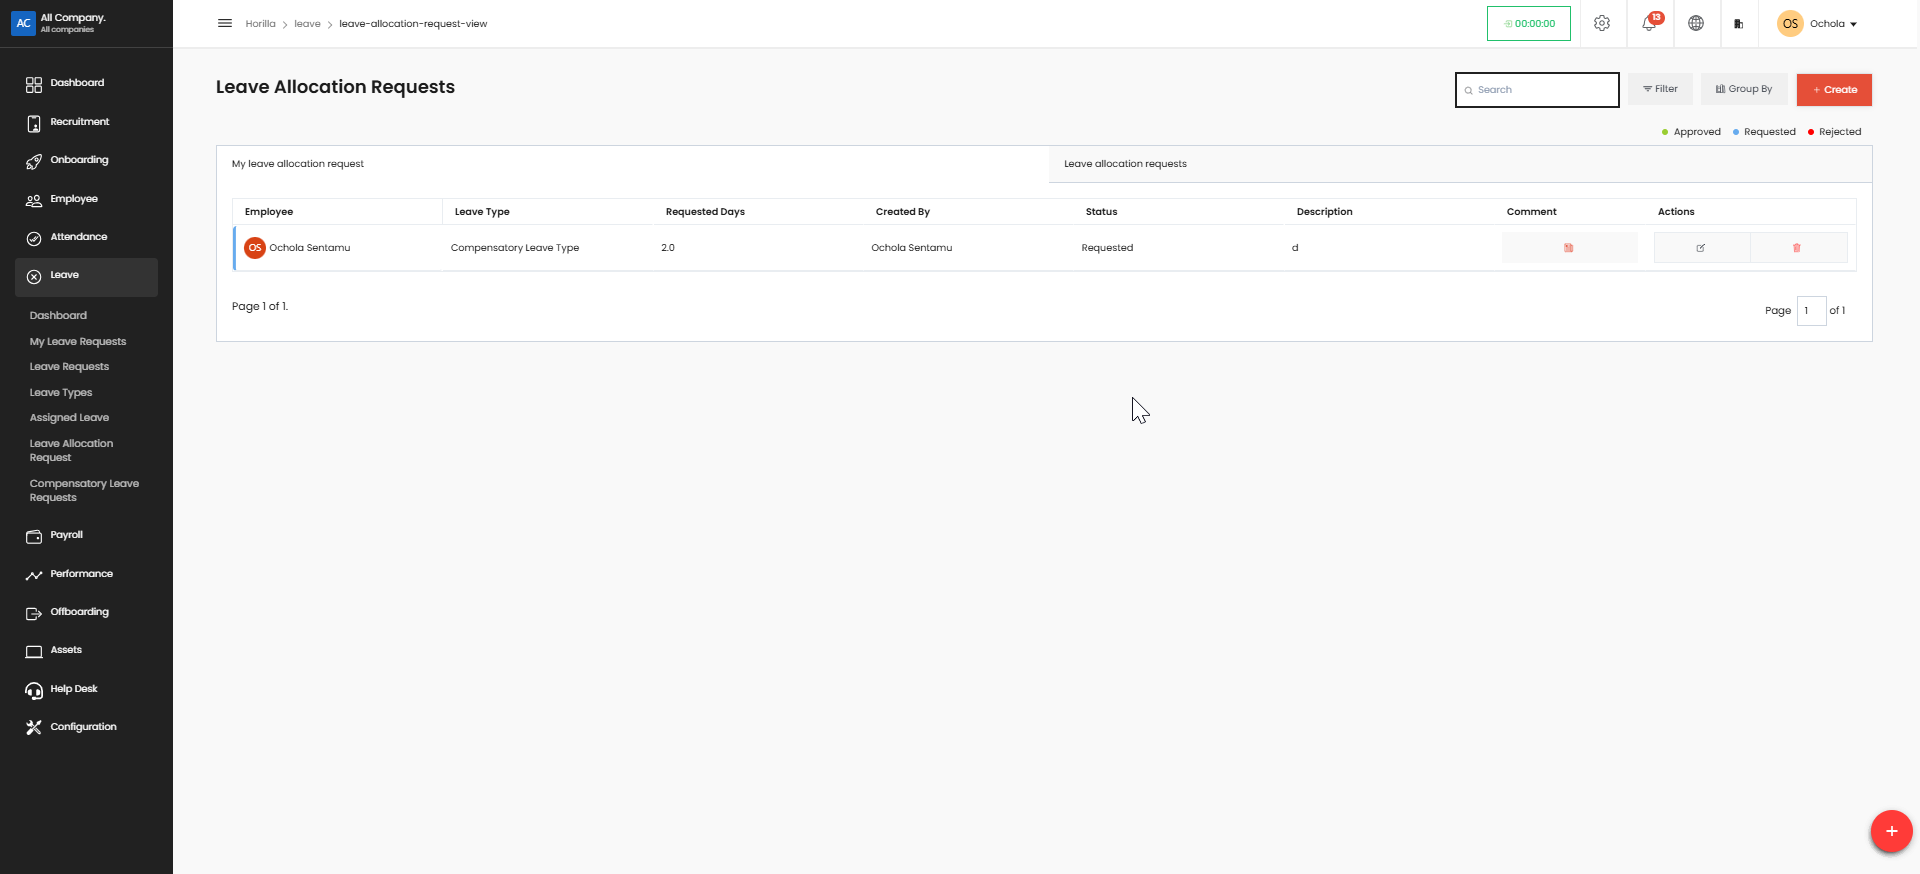The image size is (1920, 874).
Task: Open the Dashboard grid icon in sidebar
Action: (34, 84)
